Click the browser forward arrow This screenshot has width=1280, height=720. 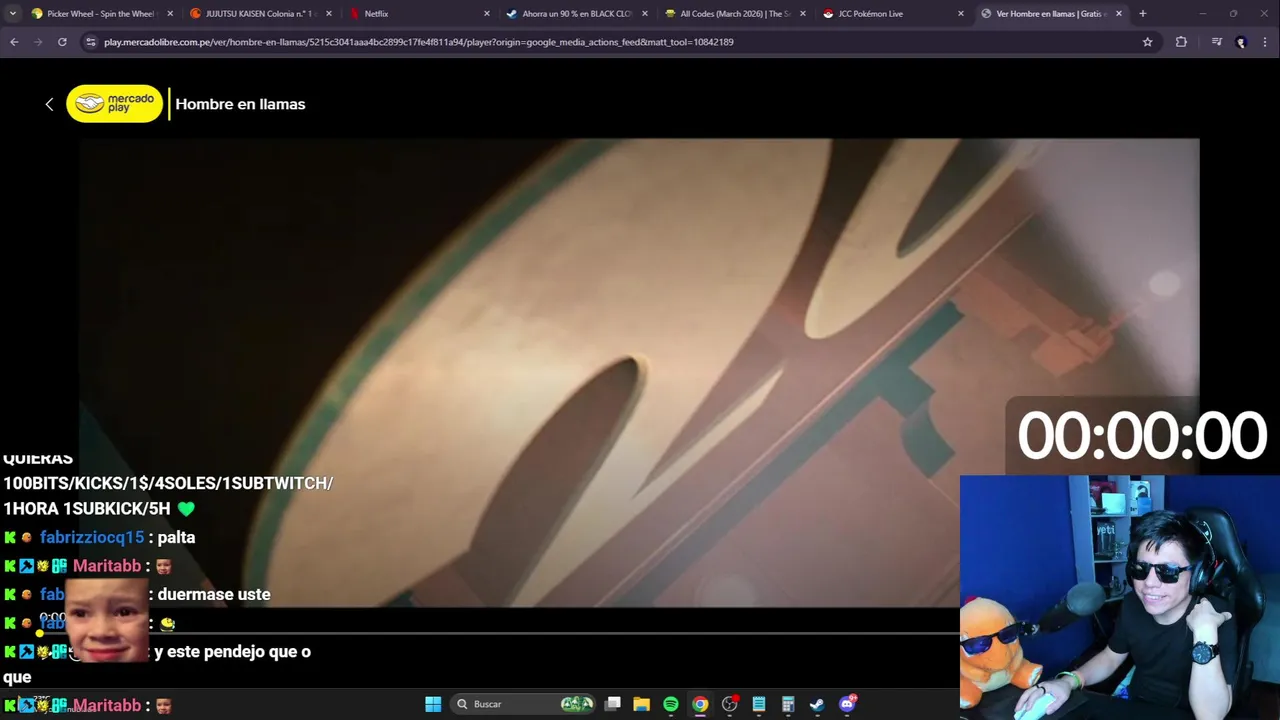[x=38, y=42]
